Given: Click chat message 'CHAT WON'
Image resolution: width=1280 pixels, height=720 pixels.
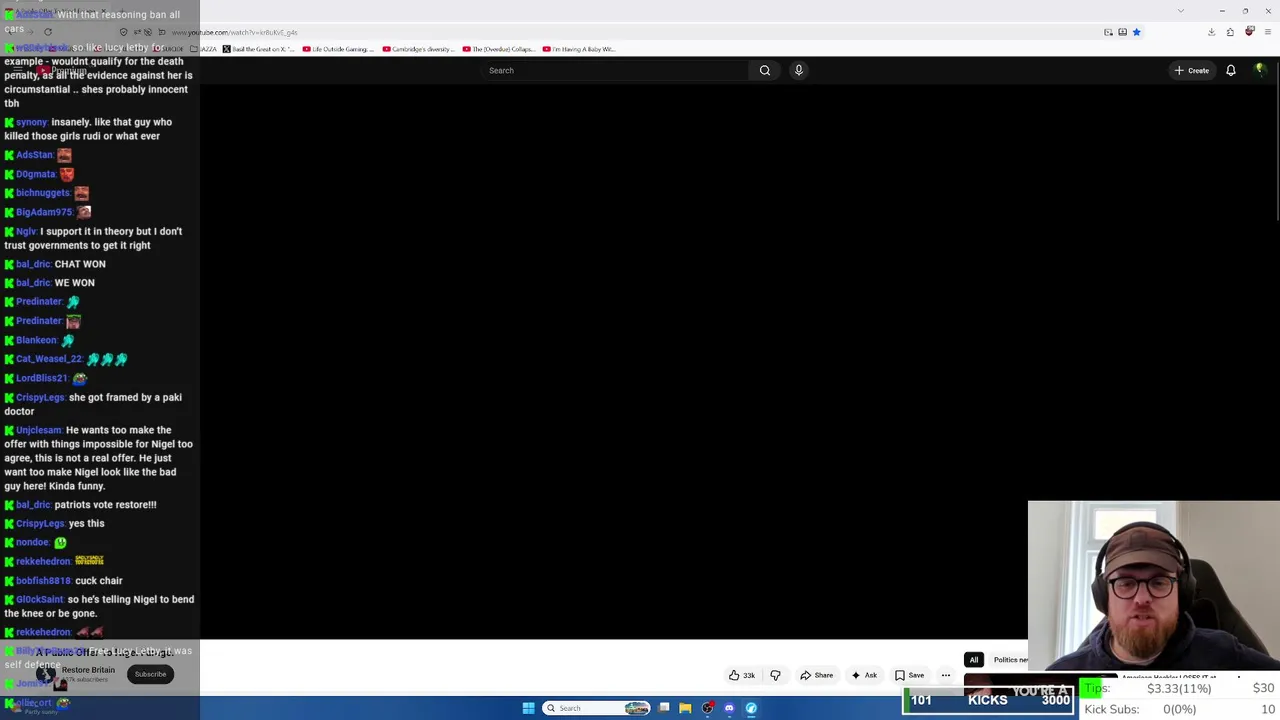Looking at the screenshot, I should pos(80,264).
